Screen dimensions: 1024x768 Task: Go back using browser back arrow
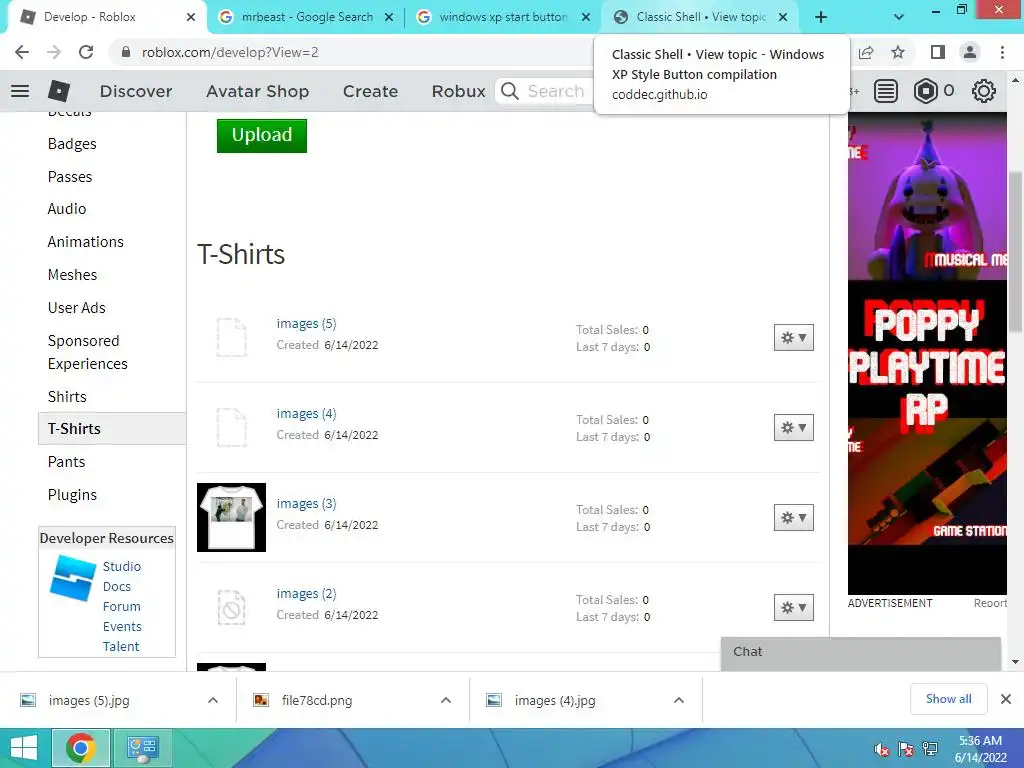[22, 52]
